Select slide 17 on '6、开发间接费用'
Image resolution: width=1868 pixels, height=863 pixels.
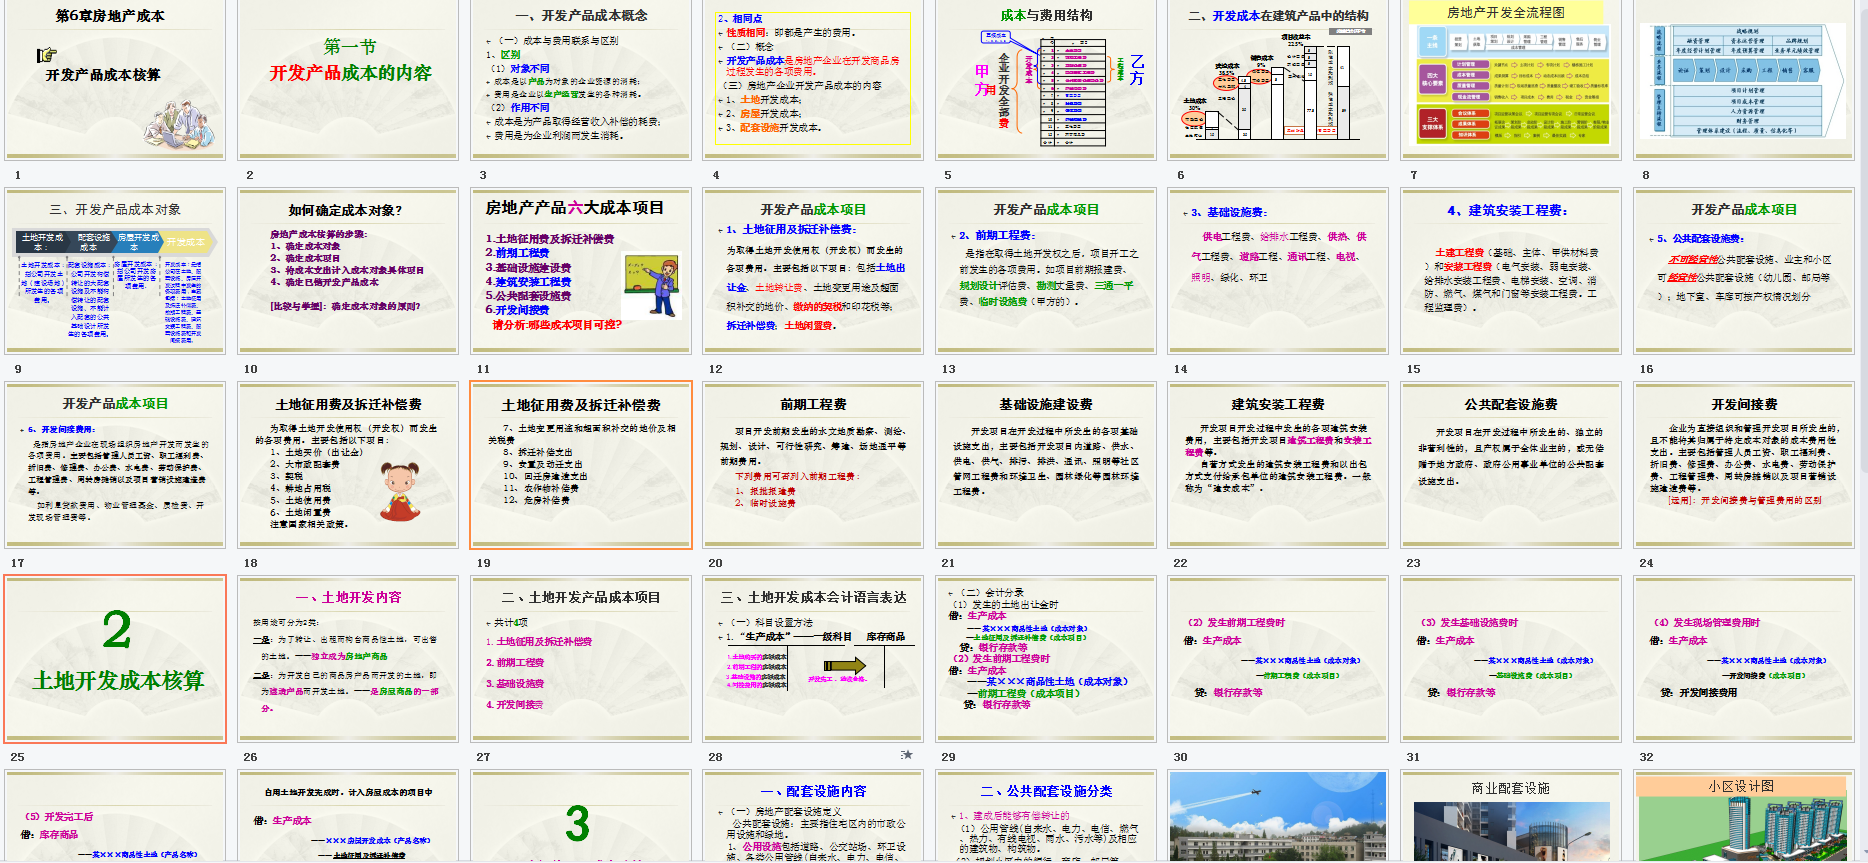115,465
